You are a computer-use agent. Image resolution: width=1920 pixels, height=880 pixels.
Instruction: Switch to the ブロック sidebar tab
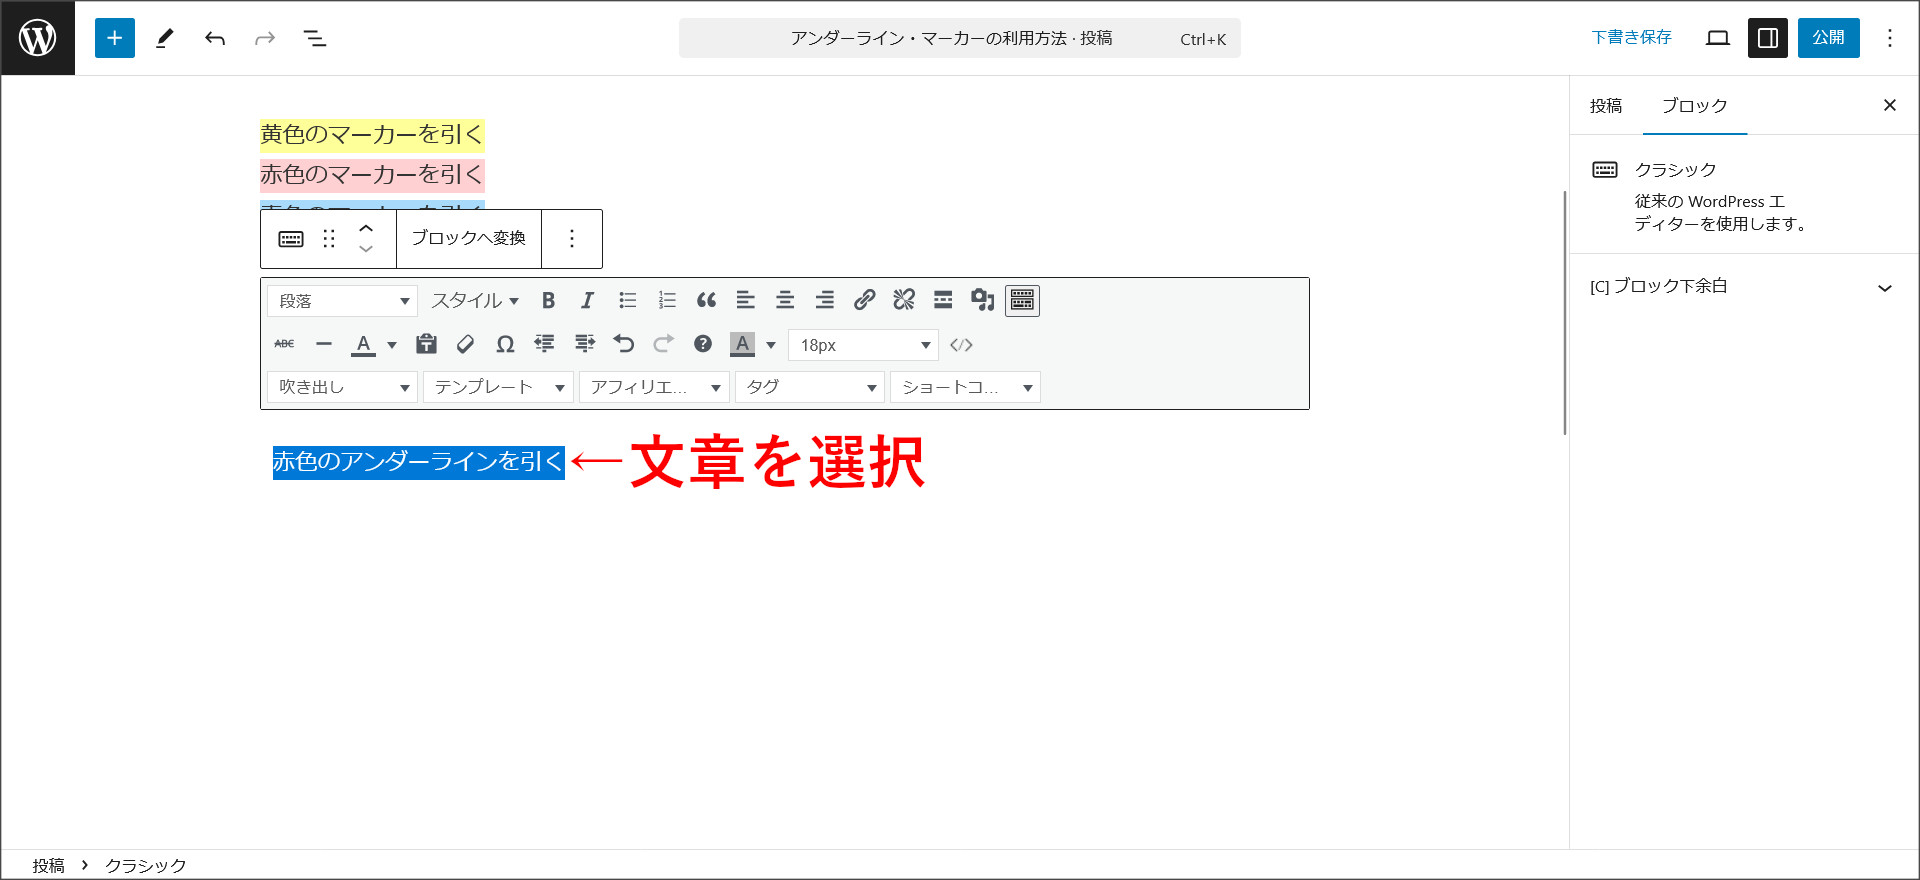click(x=1694, y=106)
